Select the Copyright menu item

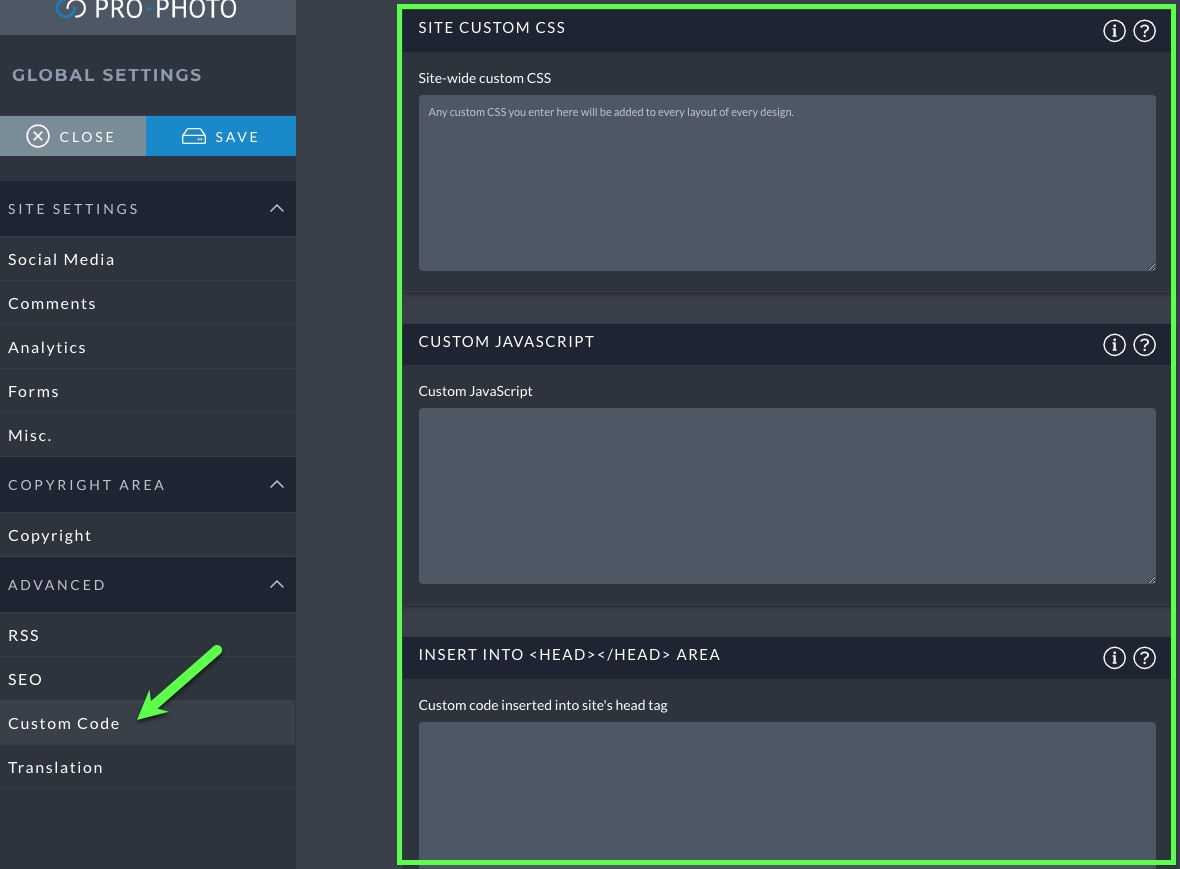pyautogui.click(x=148, y=535)
